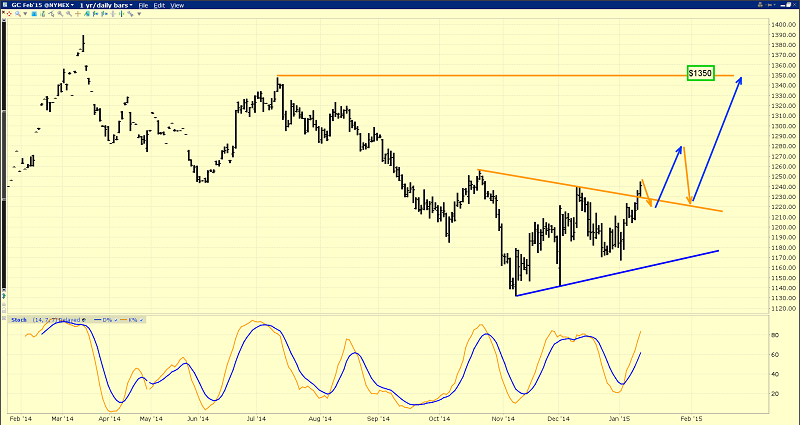Click the Feb '14 date axis label
This screenshot has width=800, height=425.
(x=19, y=418)
